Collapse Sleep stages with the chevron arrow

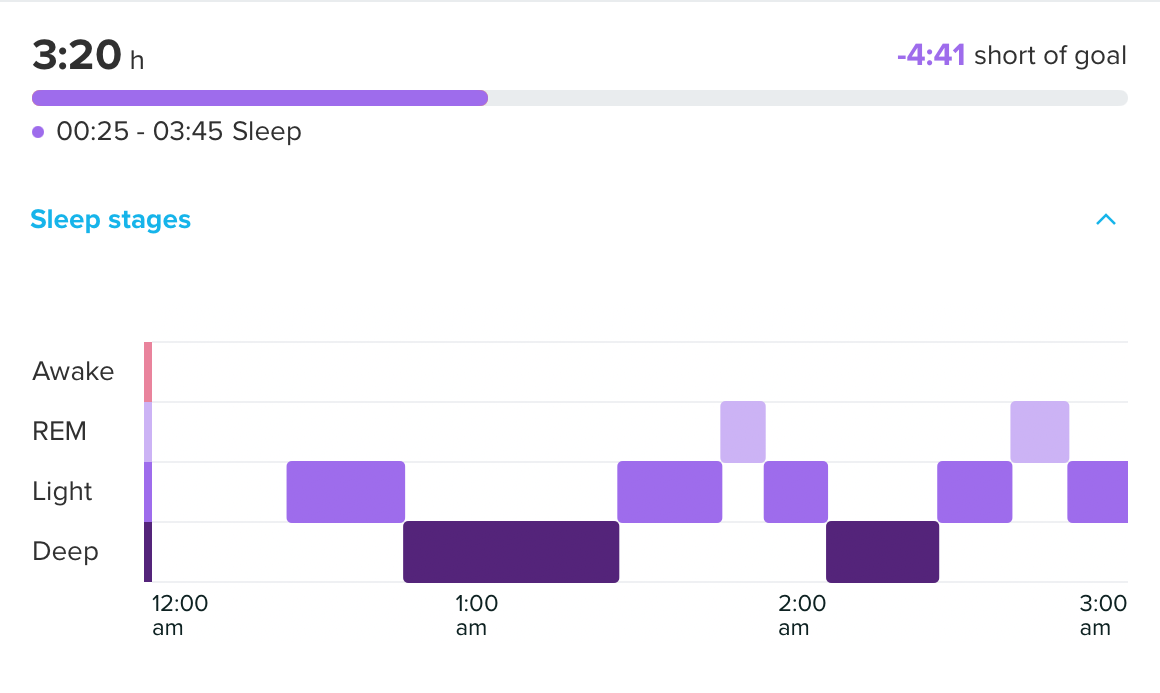click(x=1105, y=220)
